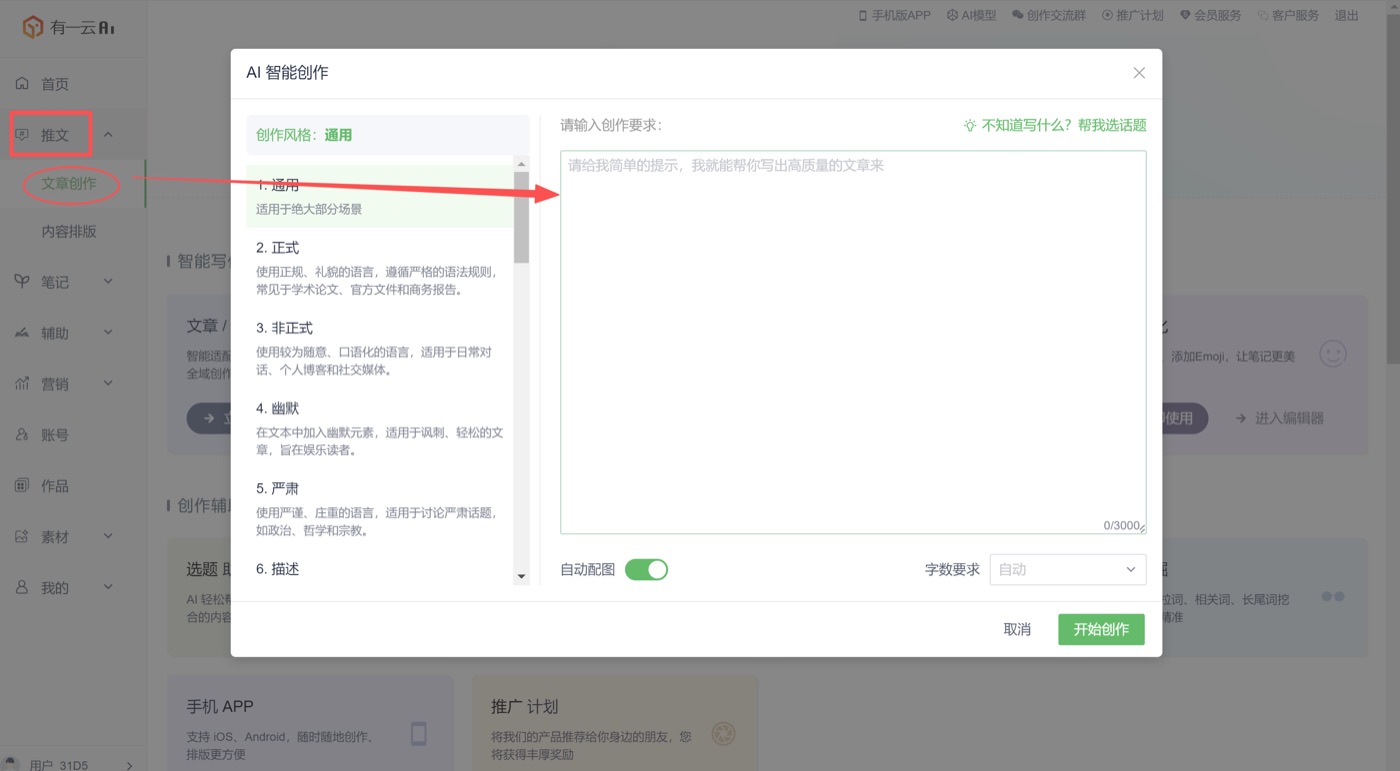Viewport: 1400px width, 771px height.
Task: Click the 取消 button
Action: 1017,629
